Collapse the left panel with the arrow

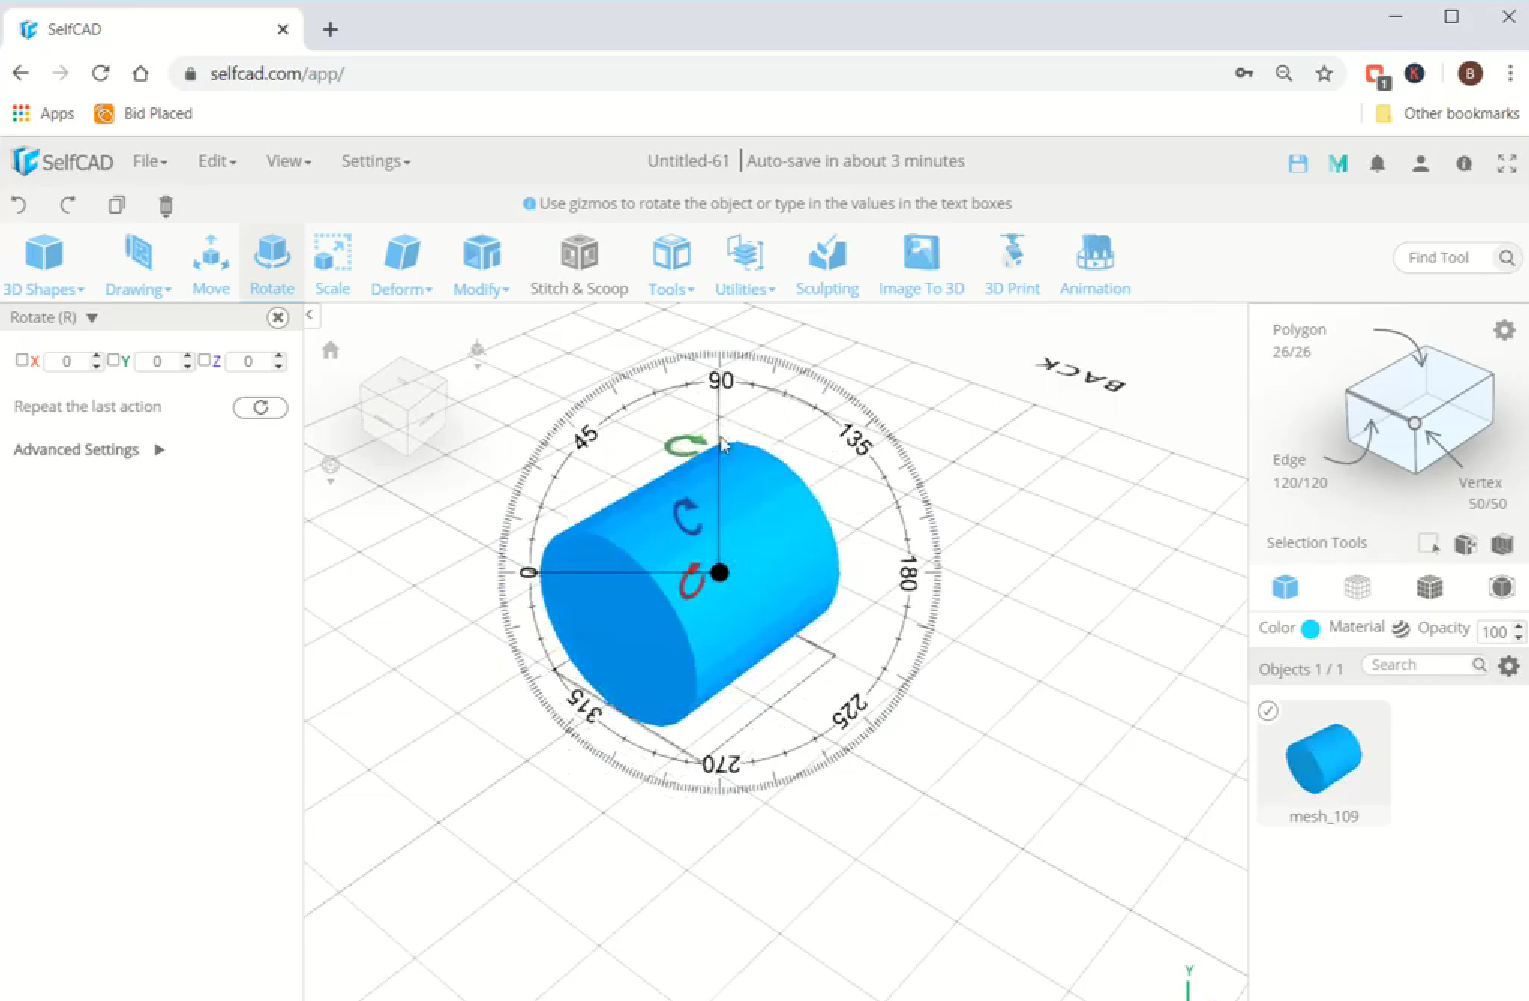(310, 315)
